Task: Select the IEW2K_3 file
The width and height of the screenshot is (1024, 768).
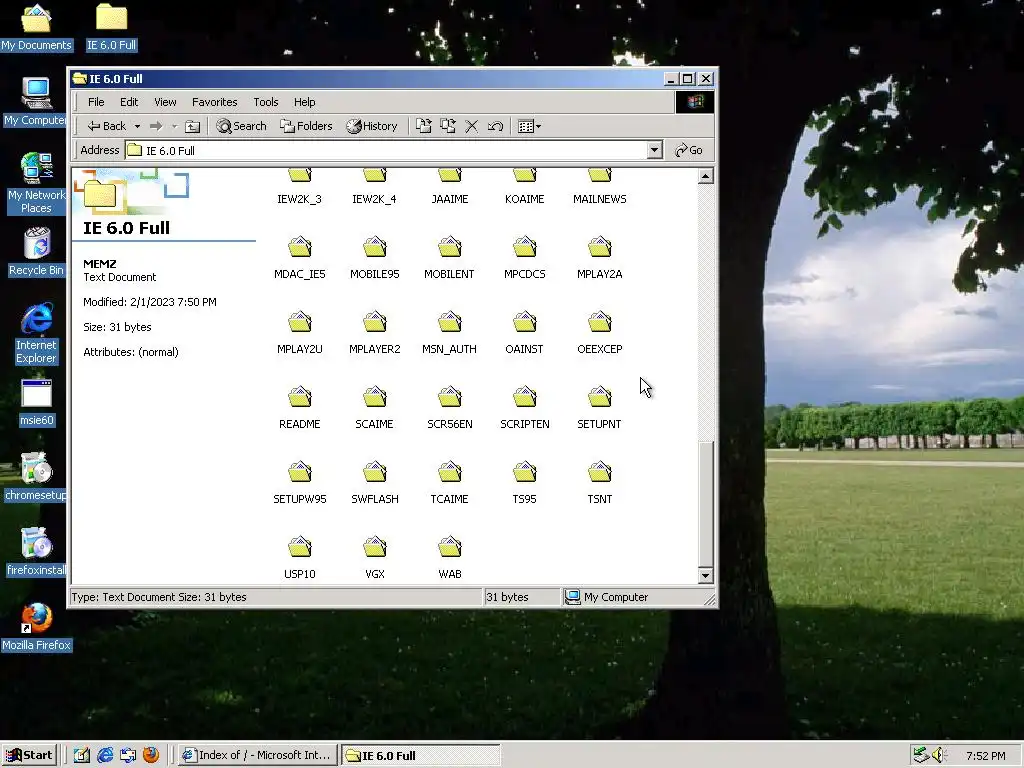Action: 300,186
